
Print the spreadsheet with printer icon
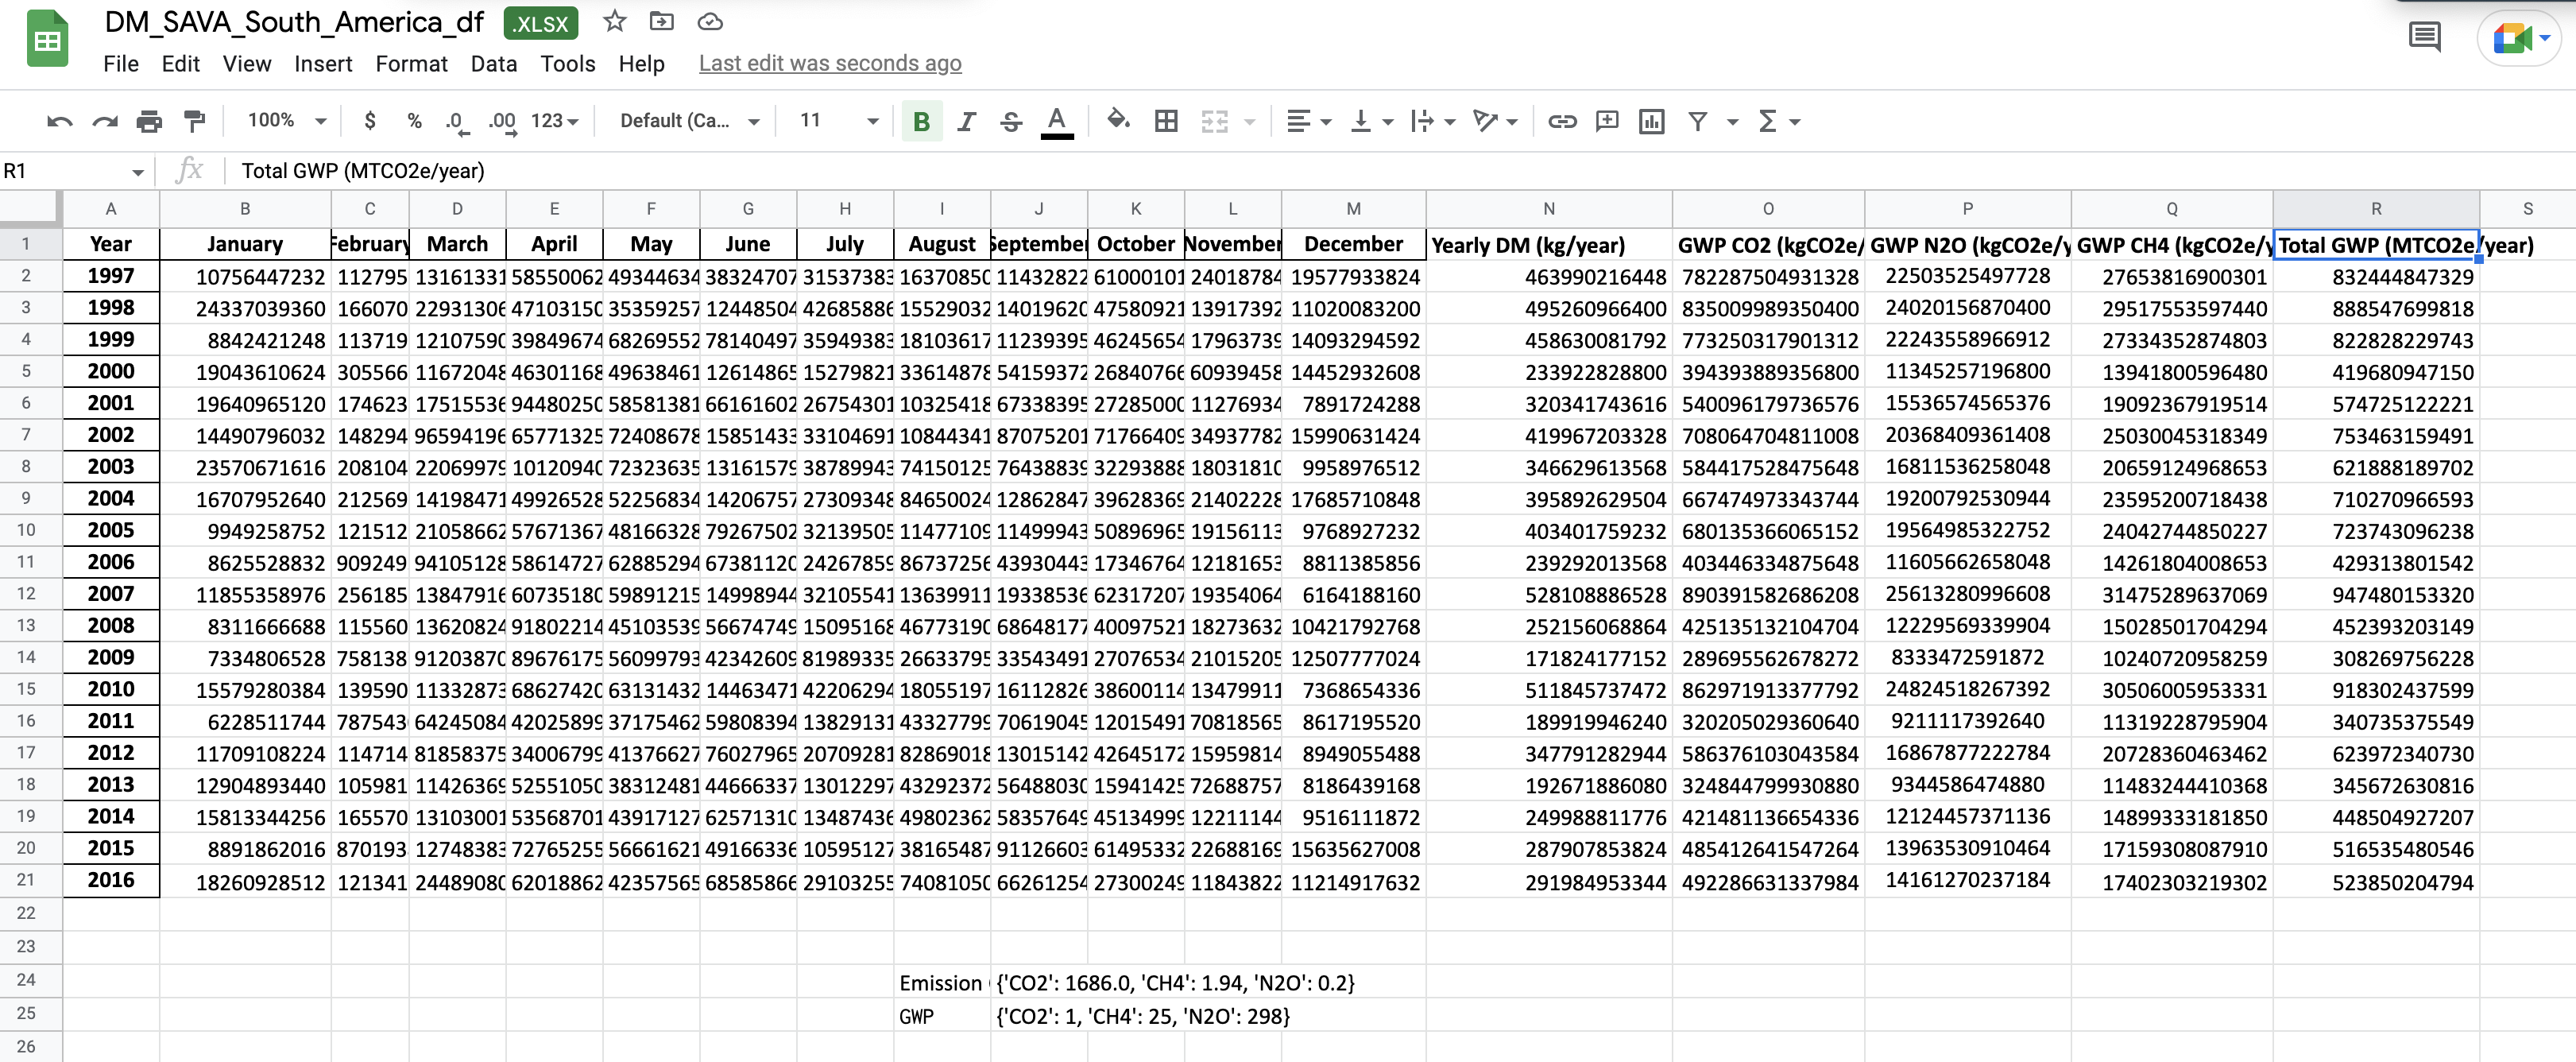click(x=149, y=122)
